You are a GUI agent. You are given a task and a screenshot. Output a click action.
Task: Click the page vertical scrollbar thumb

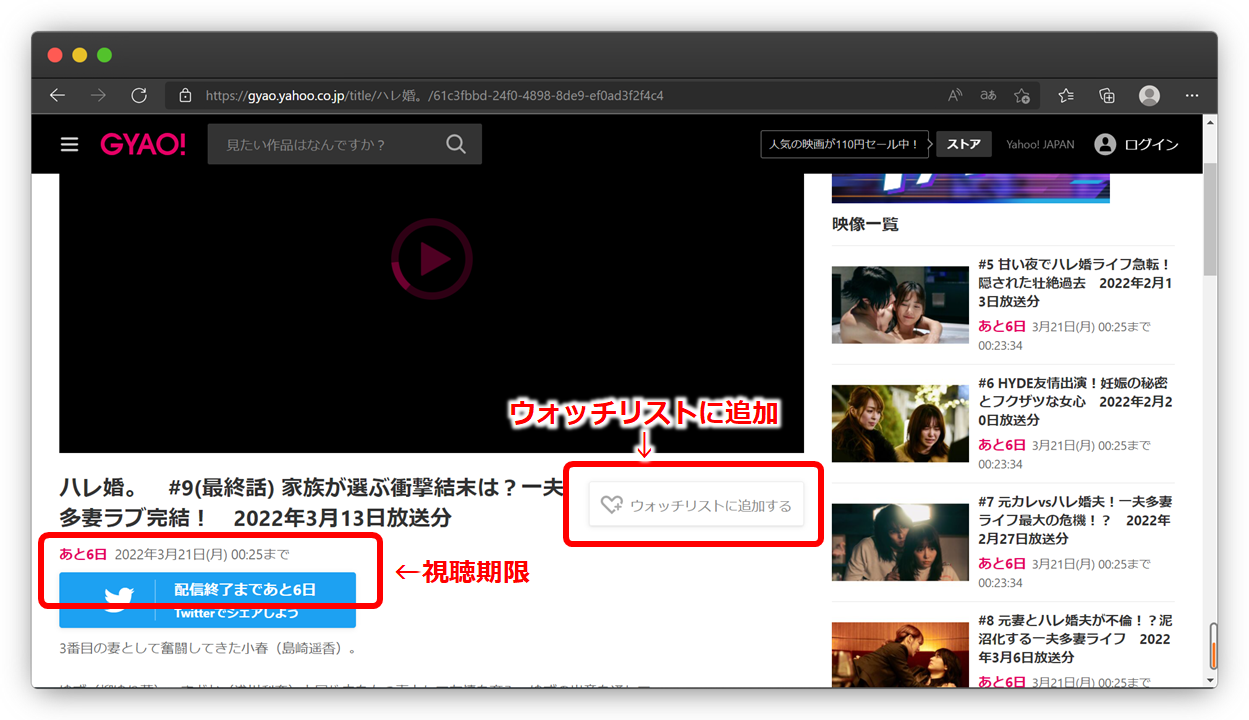coord(1210,220)
